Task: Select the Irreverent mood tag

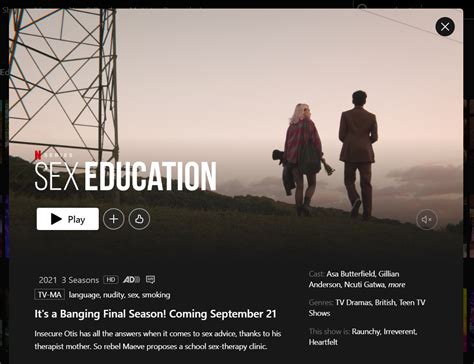Action: [x=400, y=332]
